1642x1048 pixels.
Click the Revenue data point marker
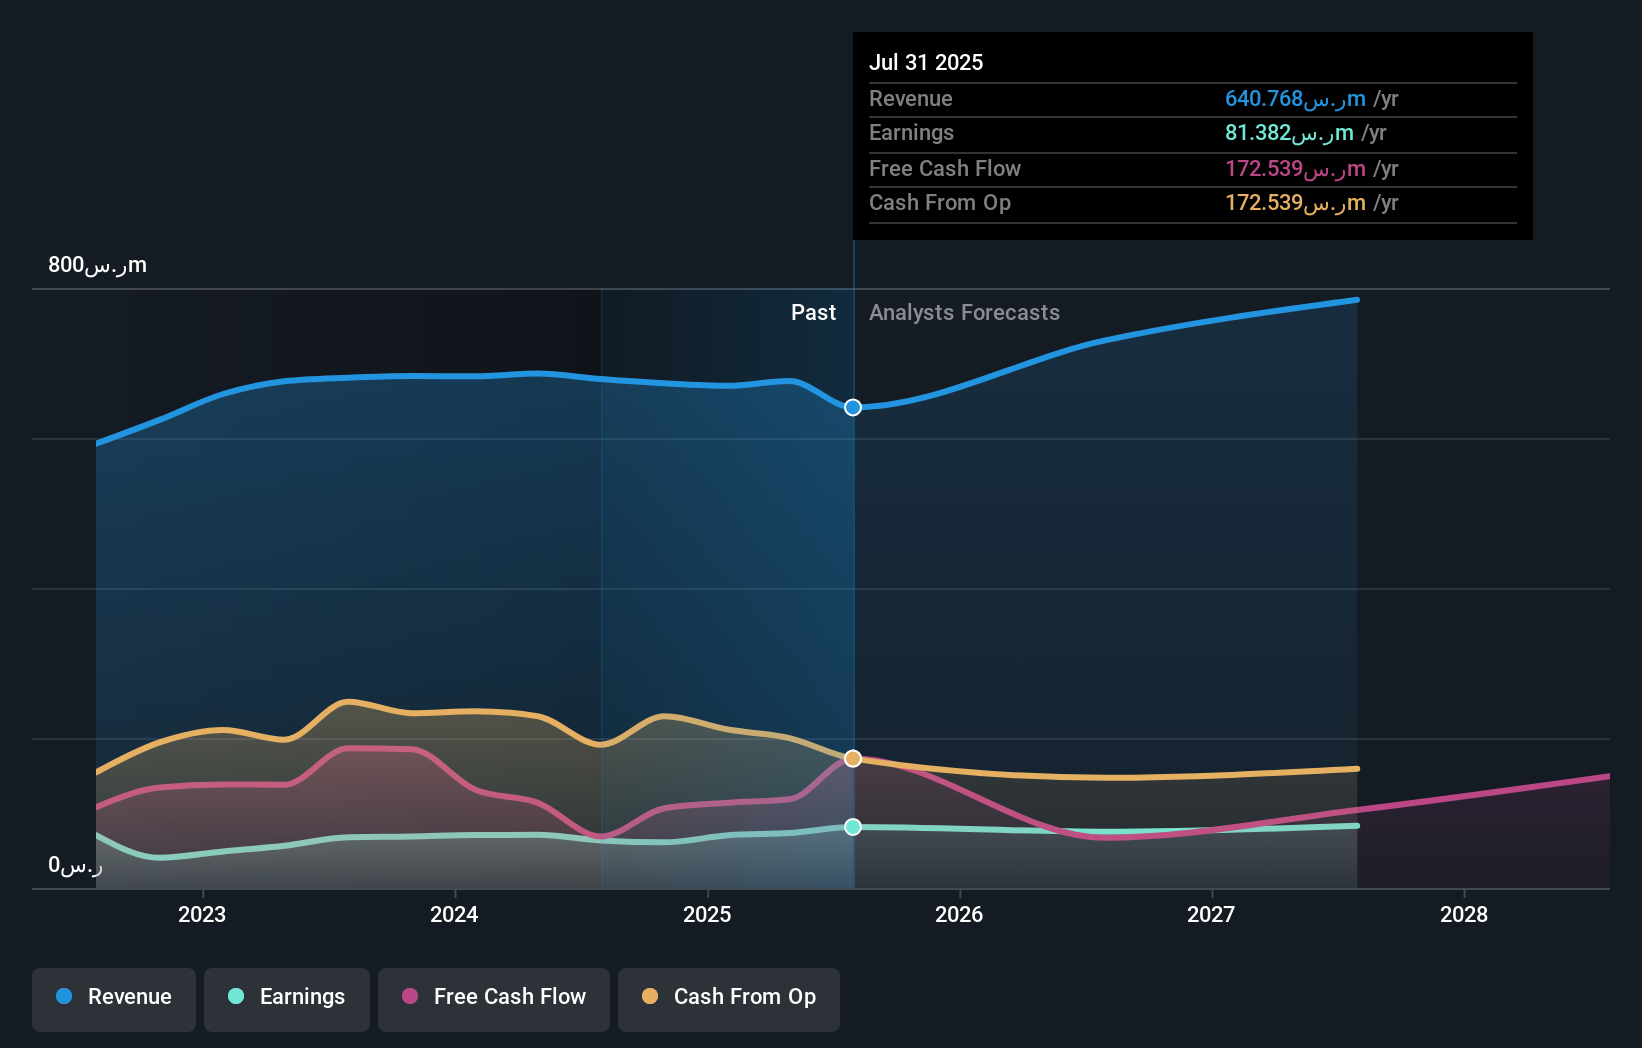click(853, 407)
